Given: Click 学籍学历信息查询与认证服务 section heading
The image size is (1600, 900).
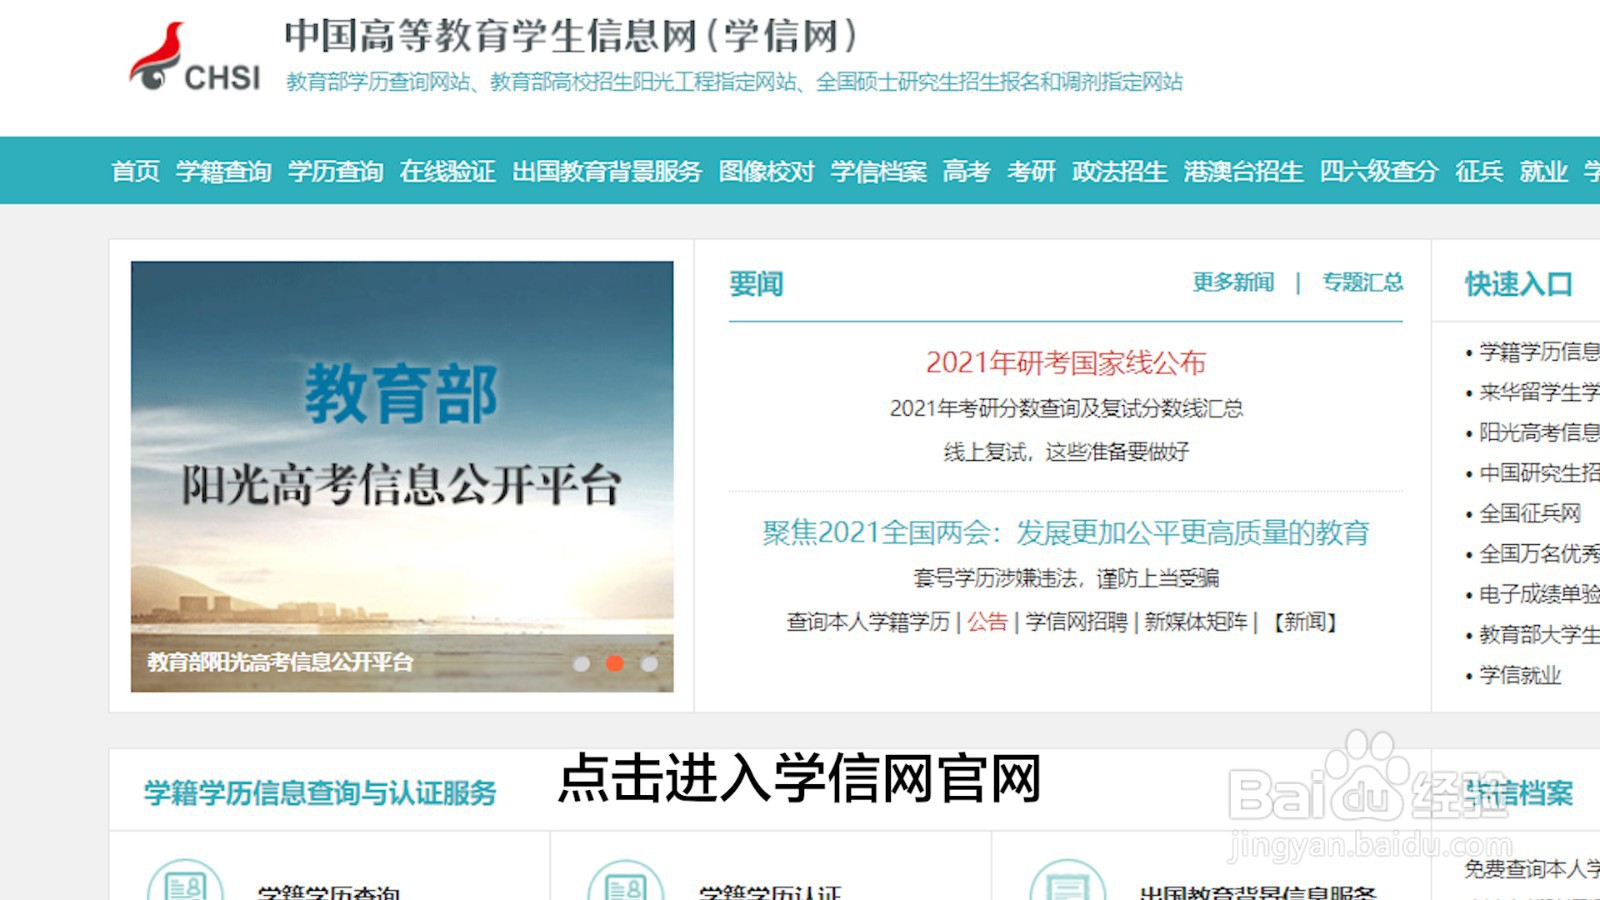Looking at the screenshot, I should pos(321,794).
